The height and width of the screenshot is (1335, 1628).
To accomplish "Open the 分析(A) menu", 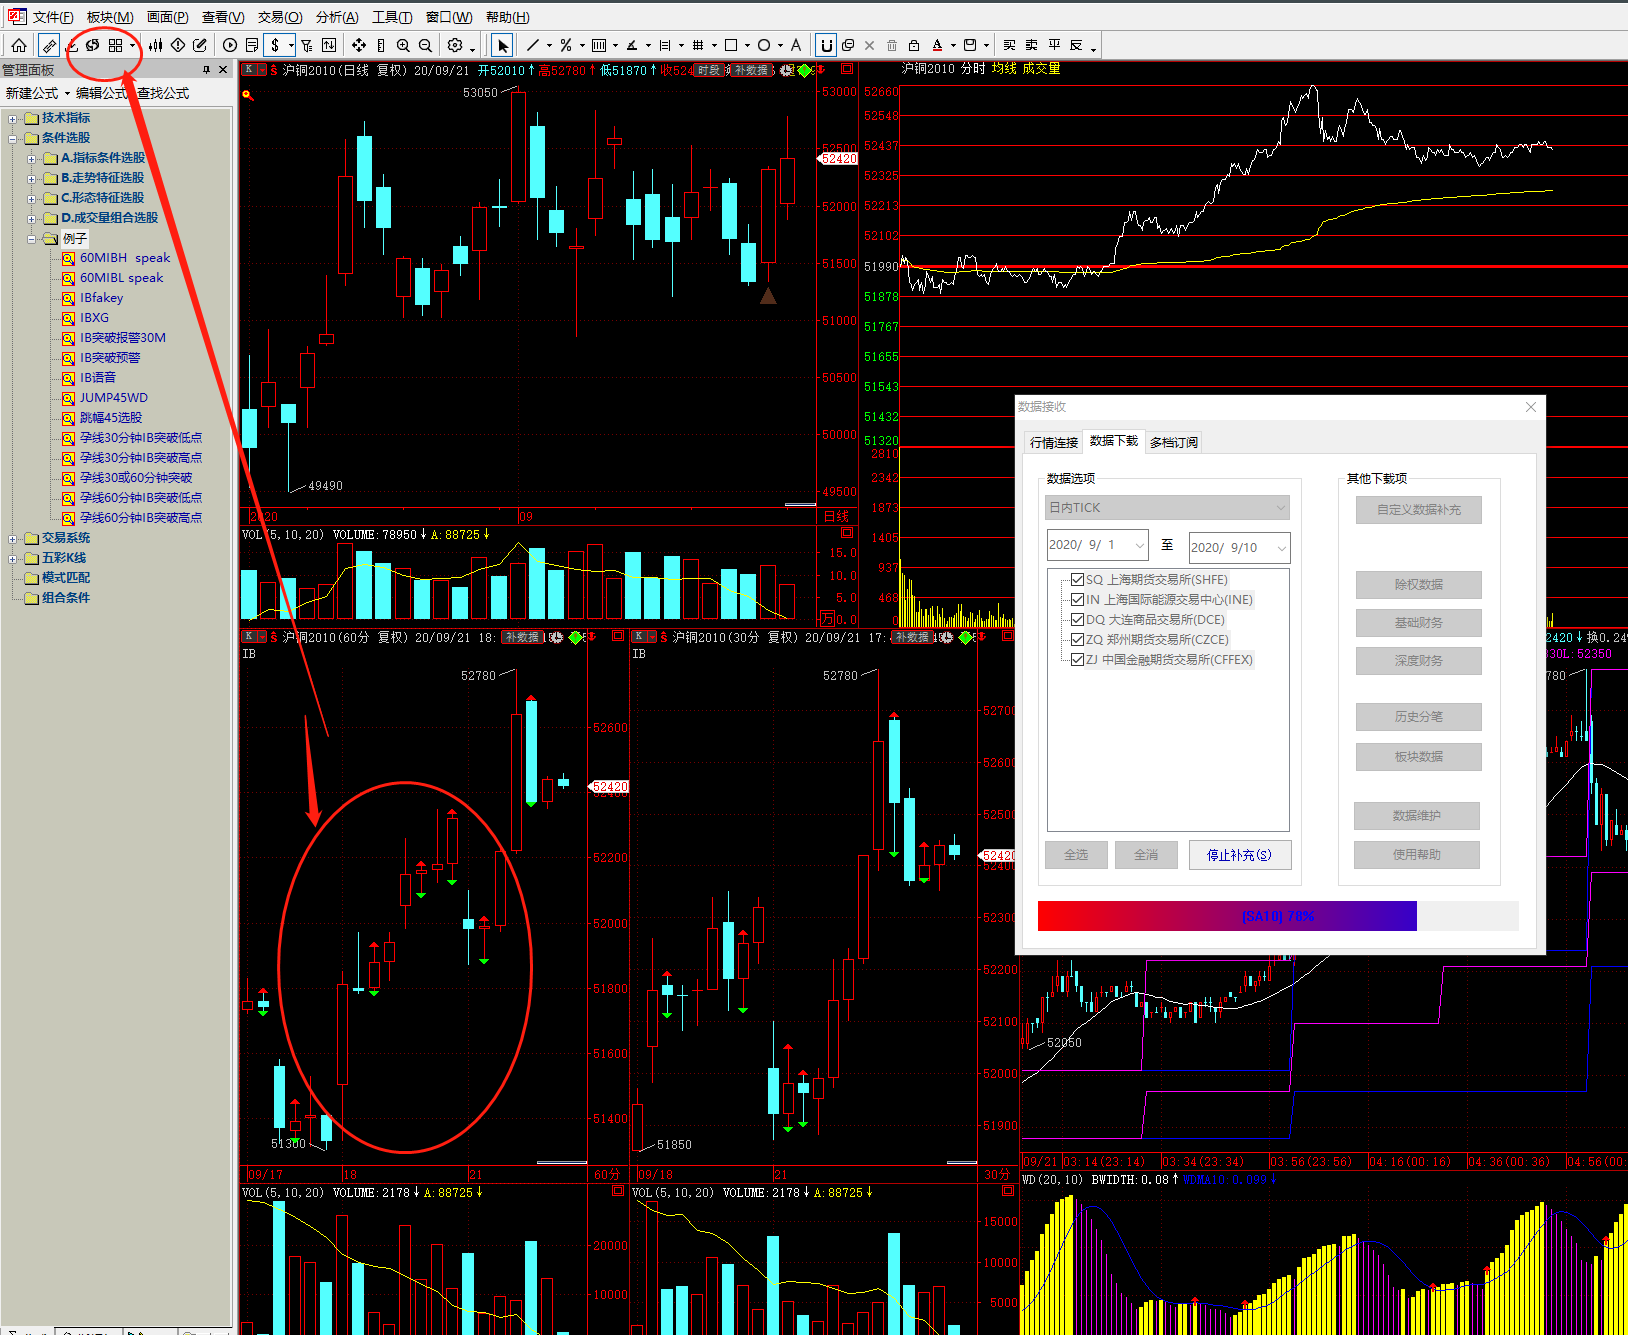I will (x=337, y=17).
